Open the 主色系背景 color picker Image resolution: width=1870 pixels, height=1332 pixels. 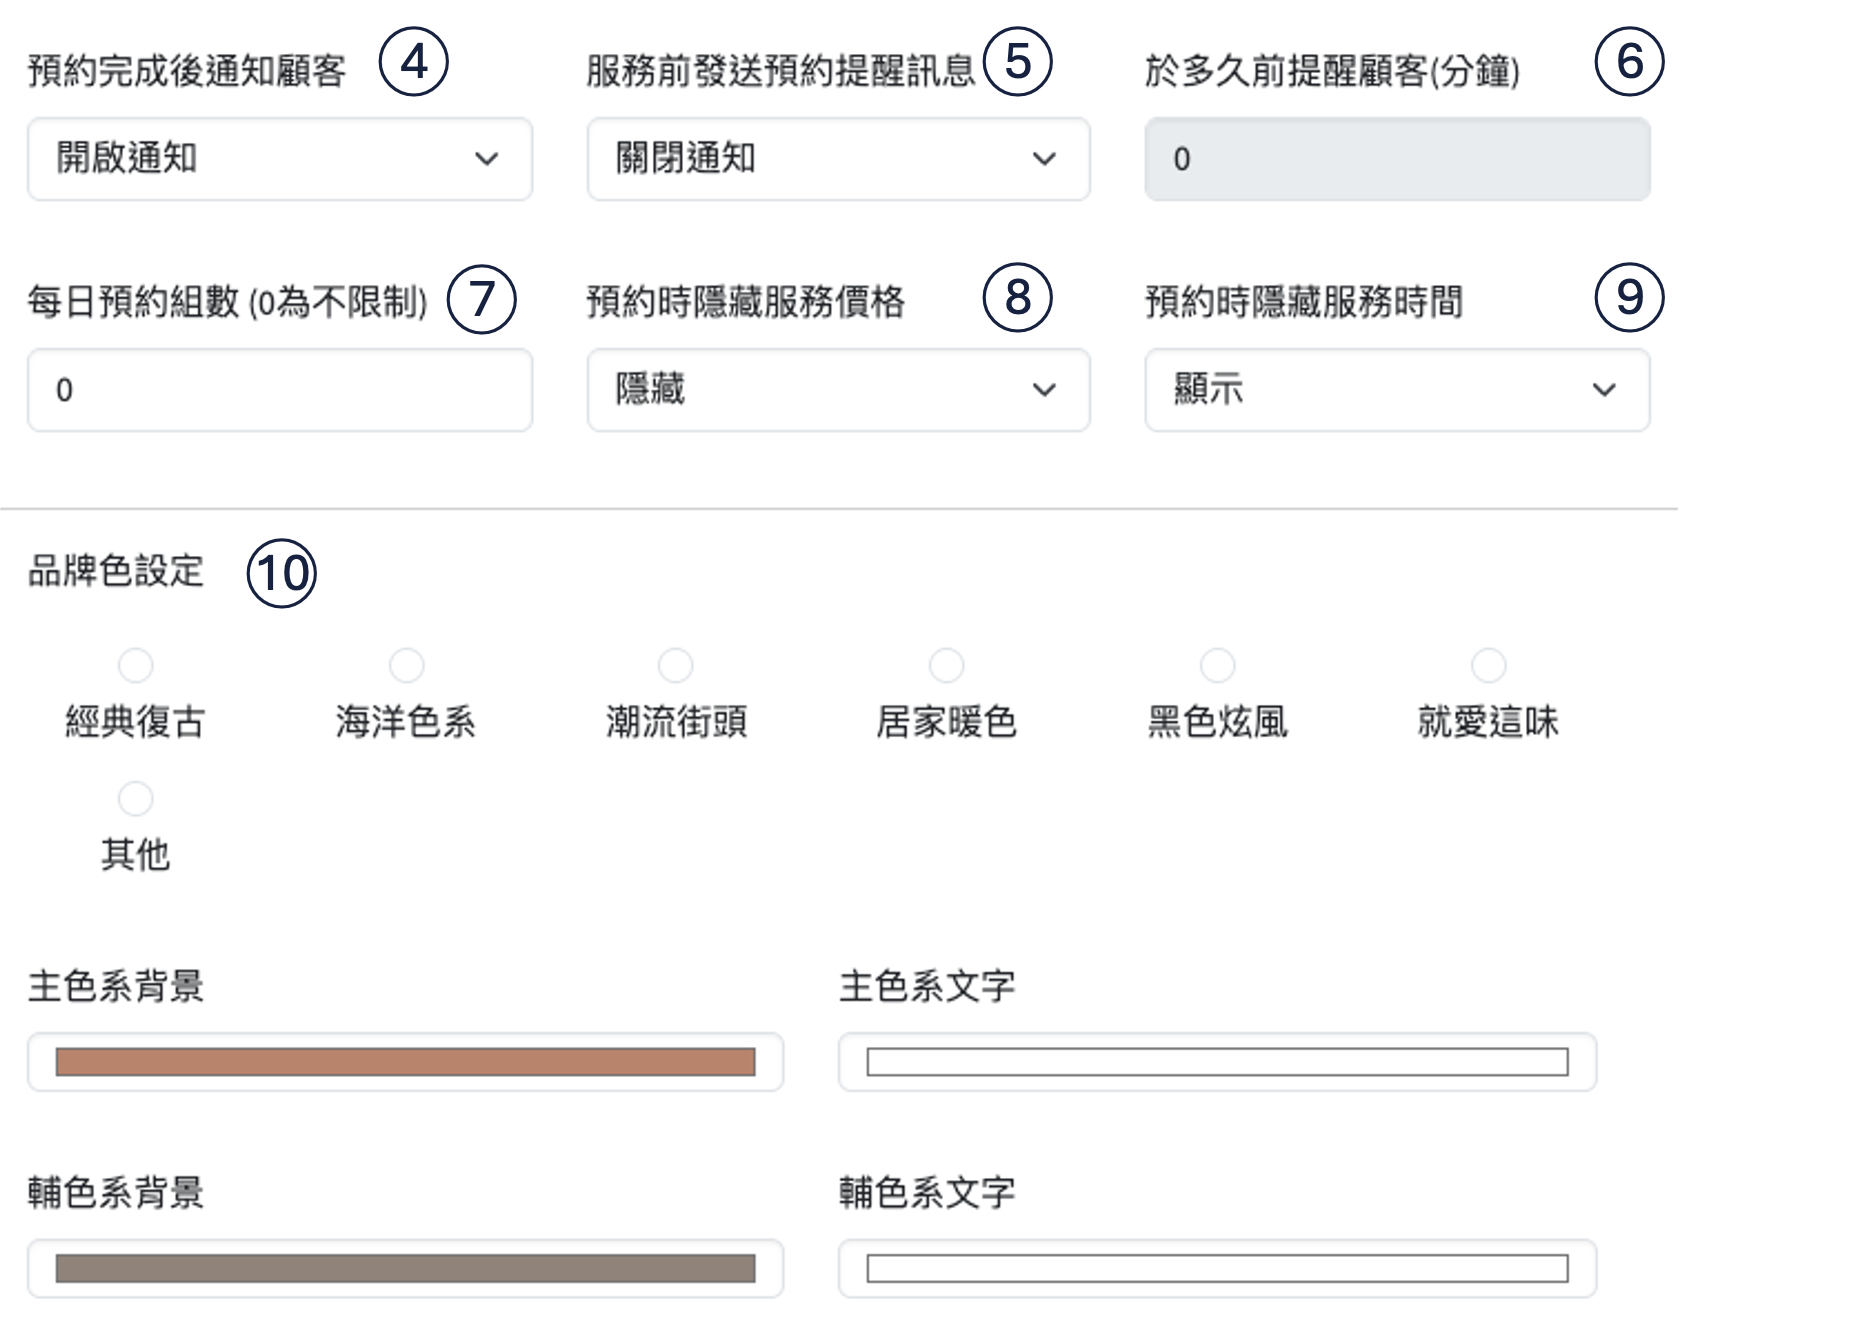(x=405, y=1062)
